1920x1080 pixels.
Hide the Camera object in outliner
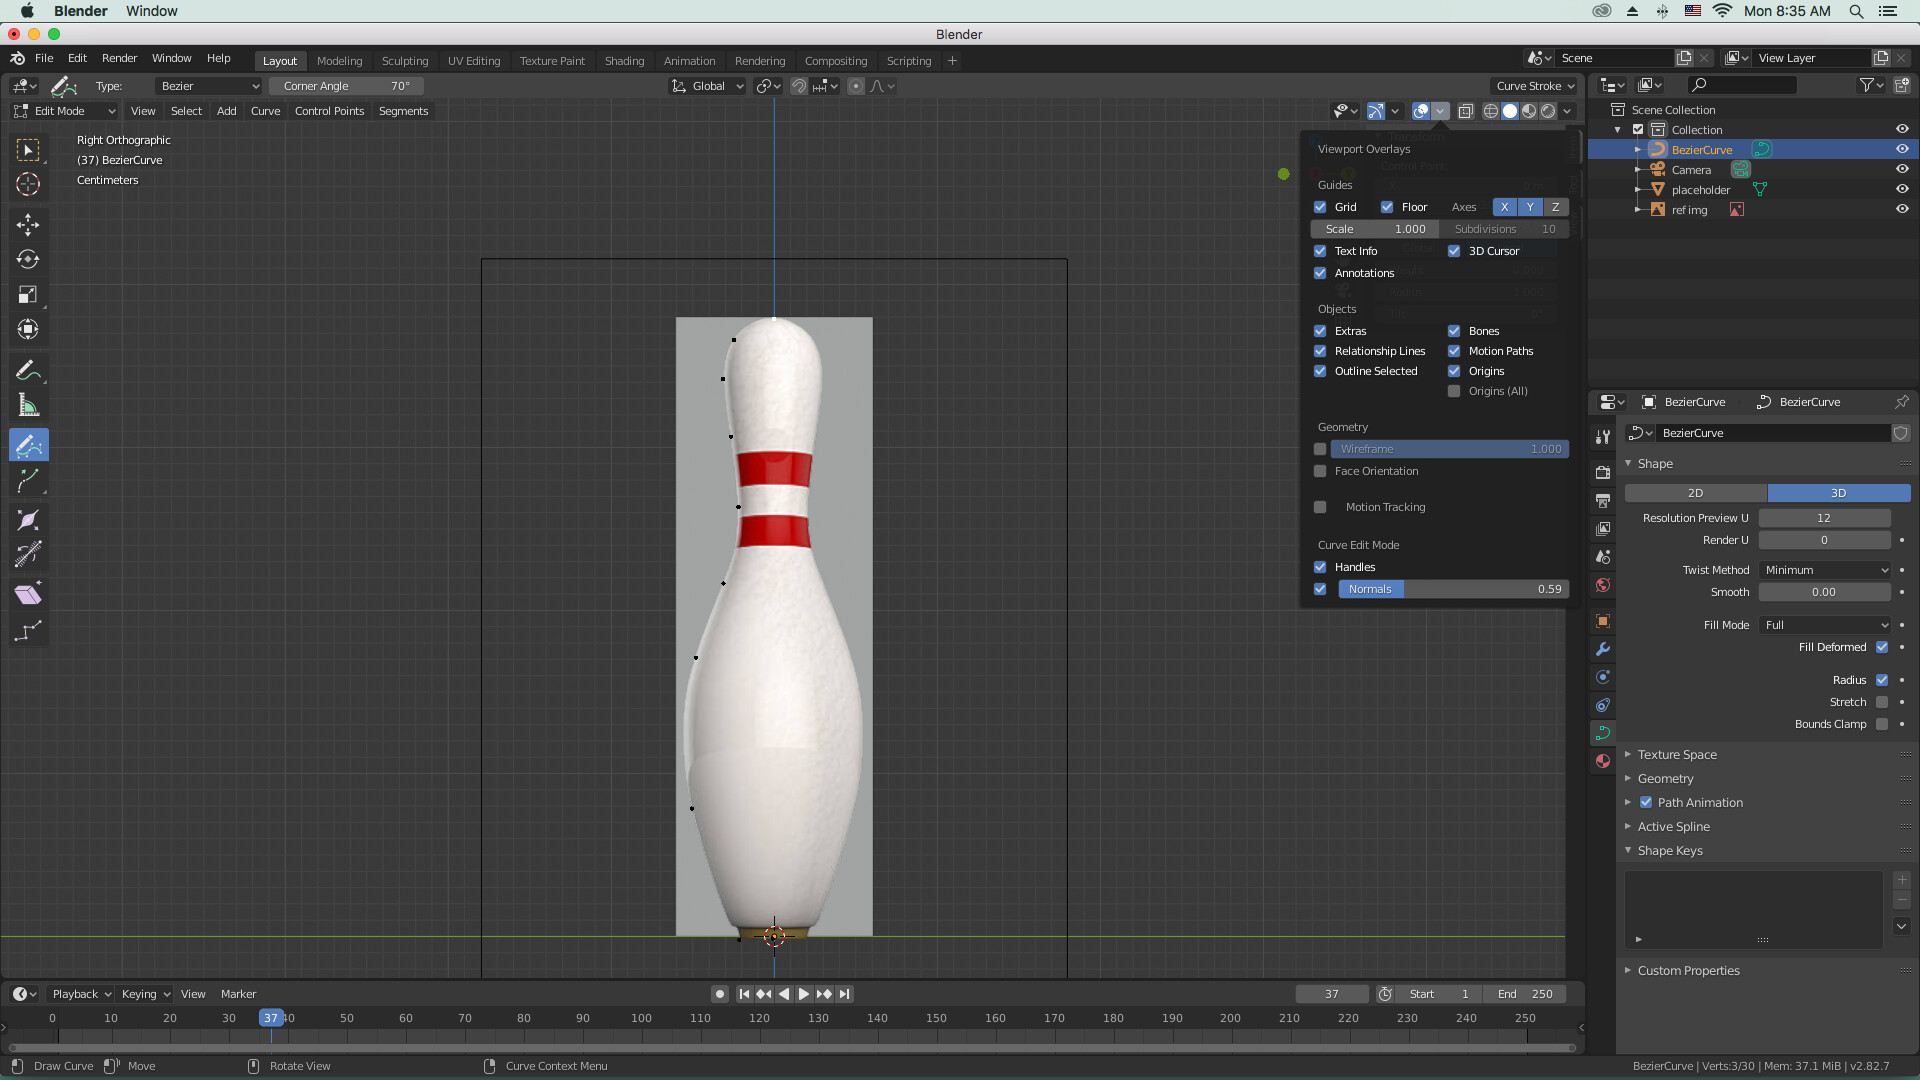(x=1902, y=169)
